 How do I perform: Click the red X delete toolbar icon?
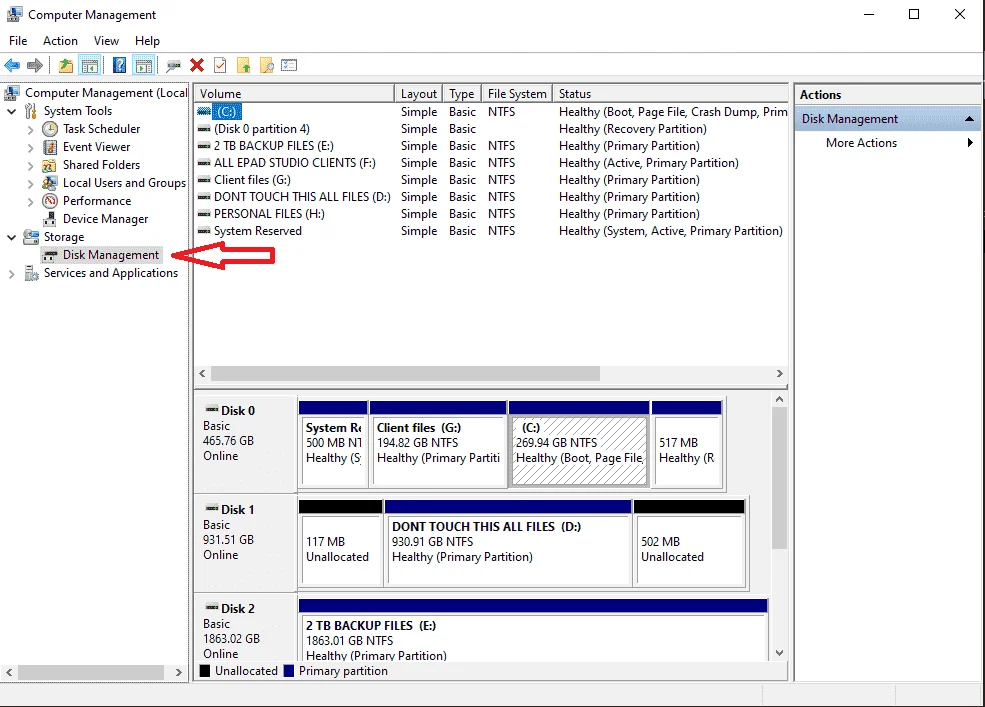pos(197,65)
